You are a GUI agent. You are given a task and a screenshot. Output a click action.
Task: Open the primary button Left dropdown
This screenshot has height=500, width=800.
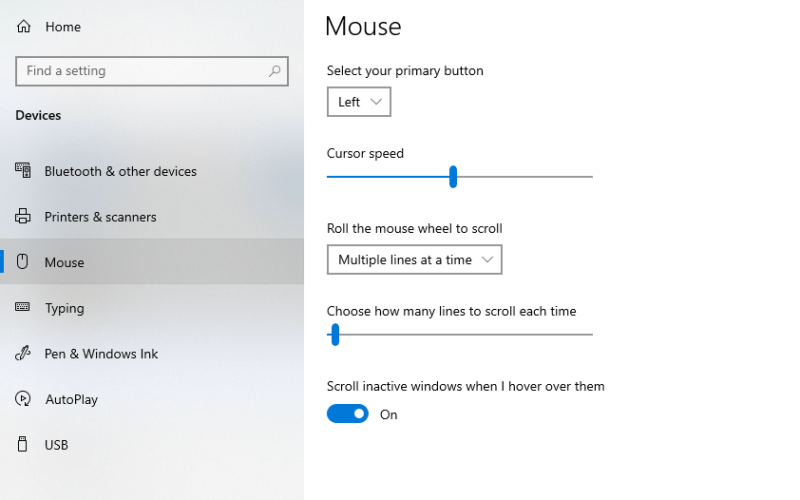tap(359, 102)
